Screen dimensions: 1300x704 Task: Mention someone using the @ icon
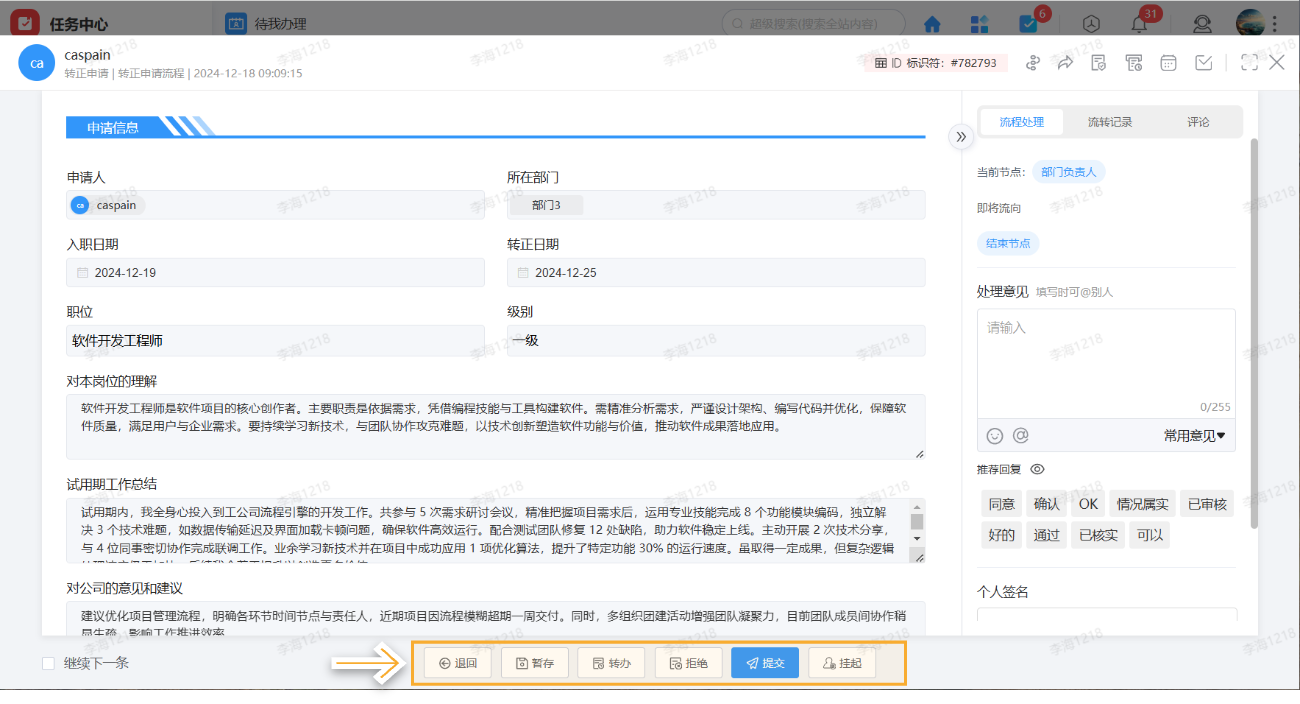tap(1019, 435)
